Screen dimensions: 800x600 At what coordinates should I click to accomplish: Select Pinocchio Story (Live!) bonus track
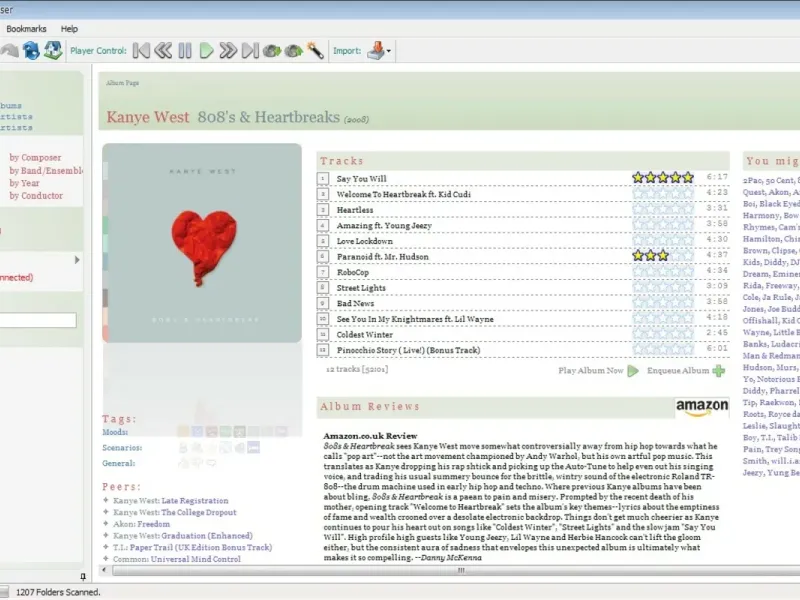(408, 351)
